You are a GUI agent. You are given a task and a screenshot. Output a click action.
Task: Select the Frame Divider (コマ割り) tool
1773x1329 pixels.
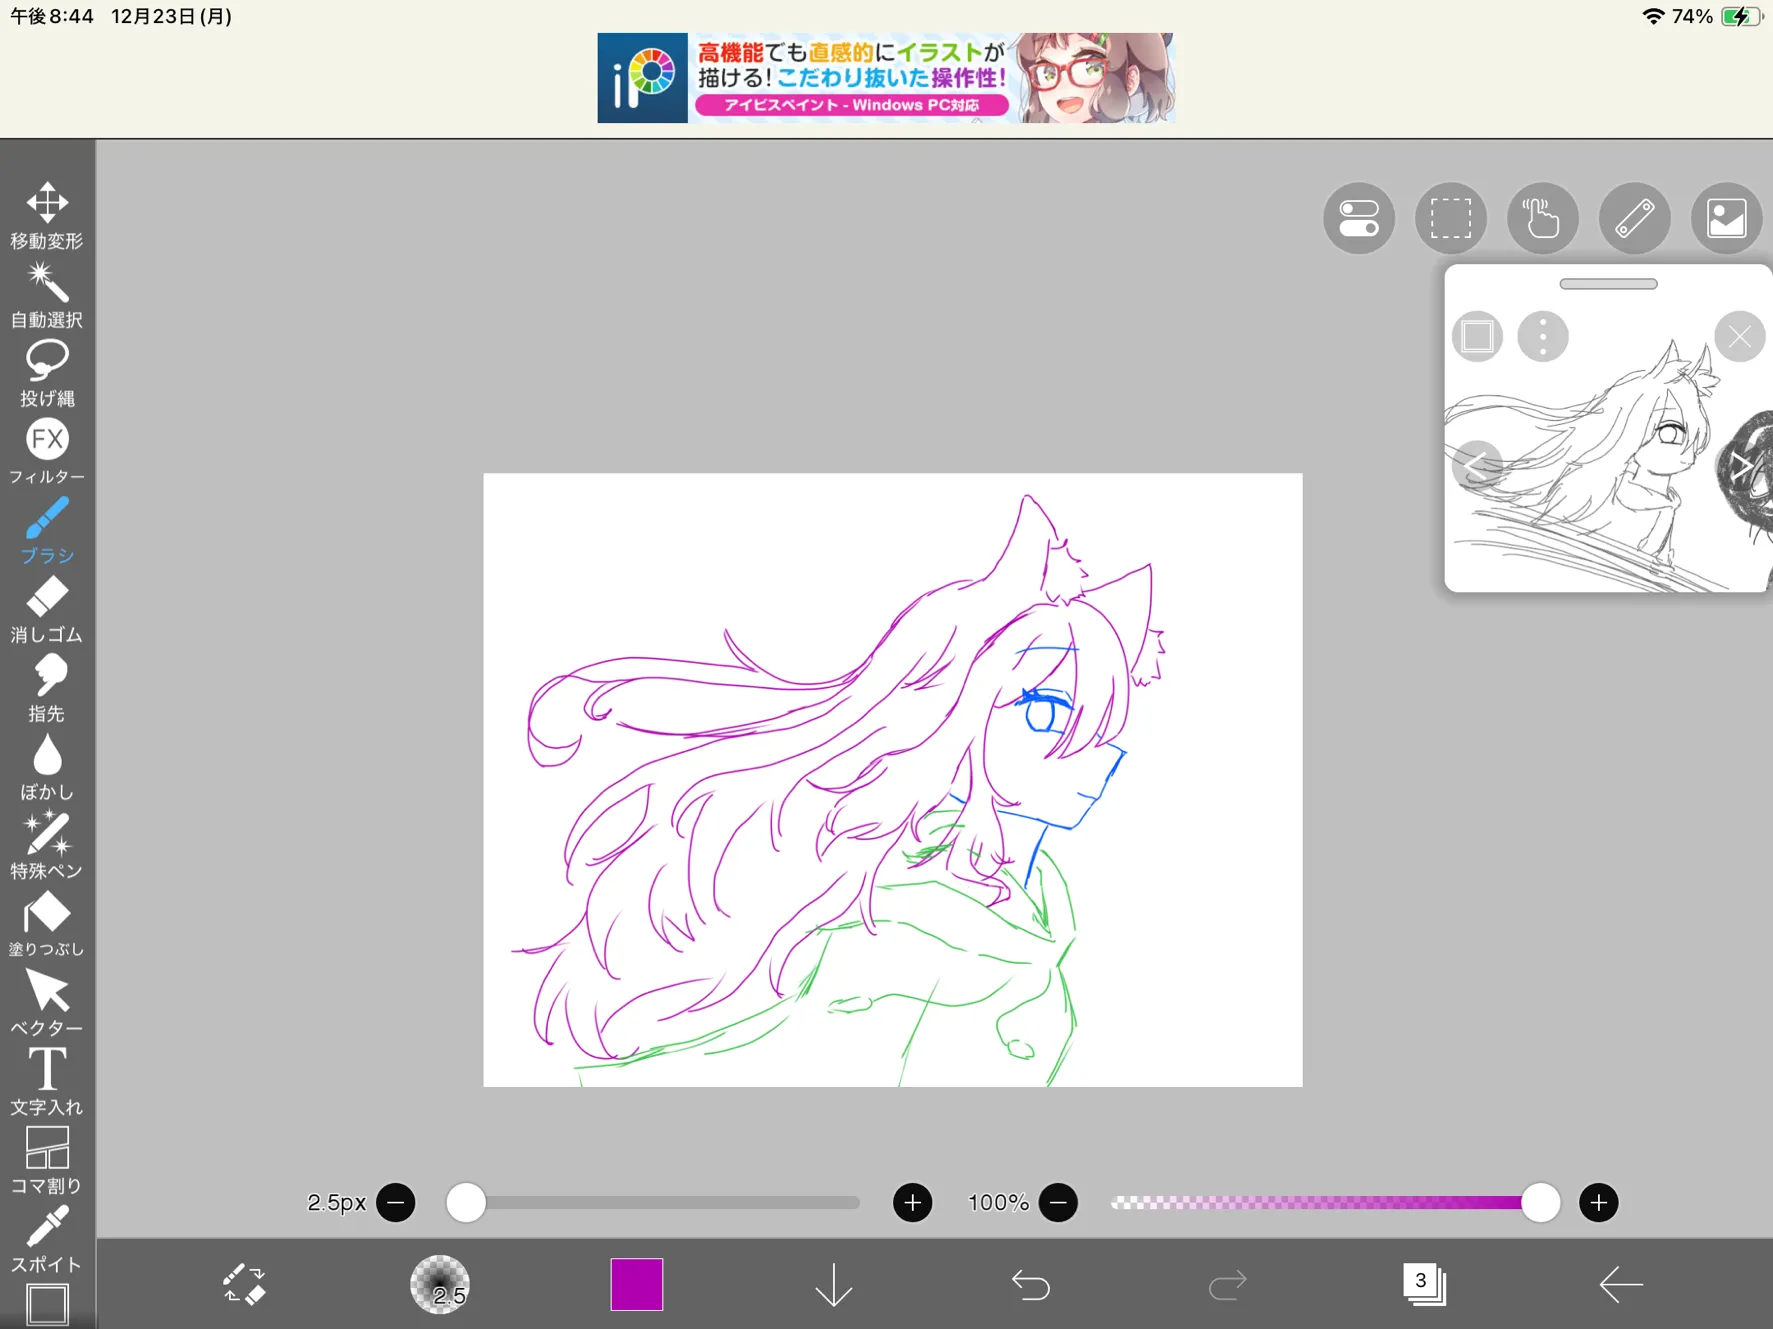click(x=47, y=1160)
